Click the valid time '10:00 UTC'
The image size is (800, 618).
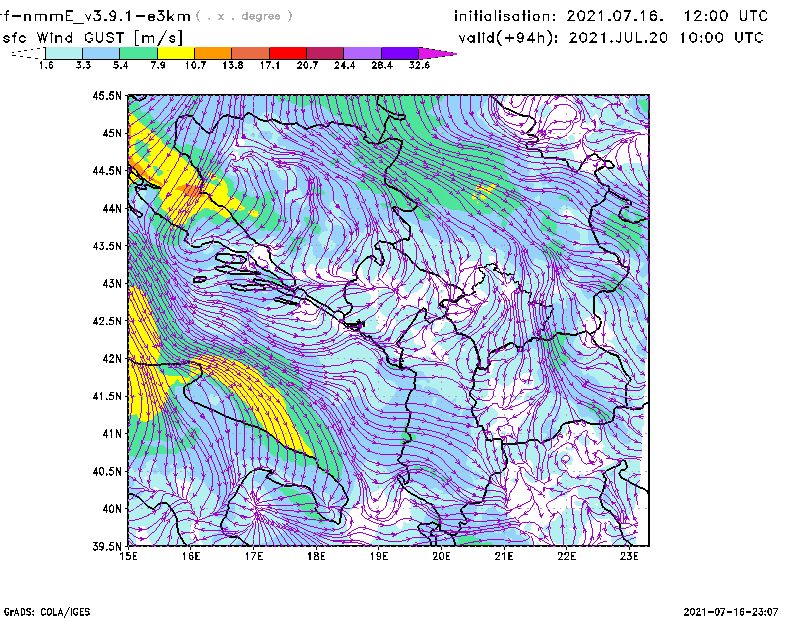coord(721,38)
